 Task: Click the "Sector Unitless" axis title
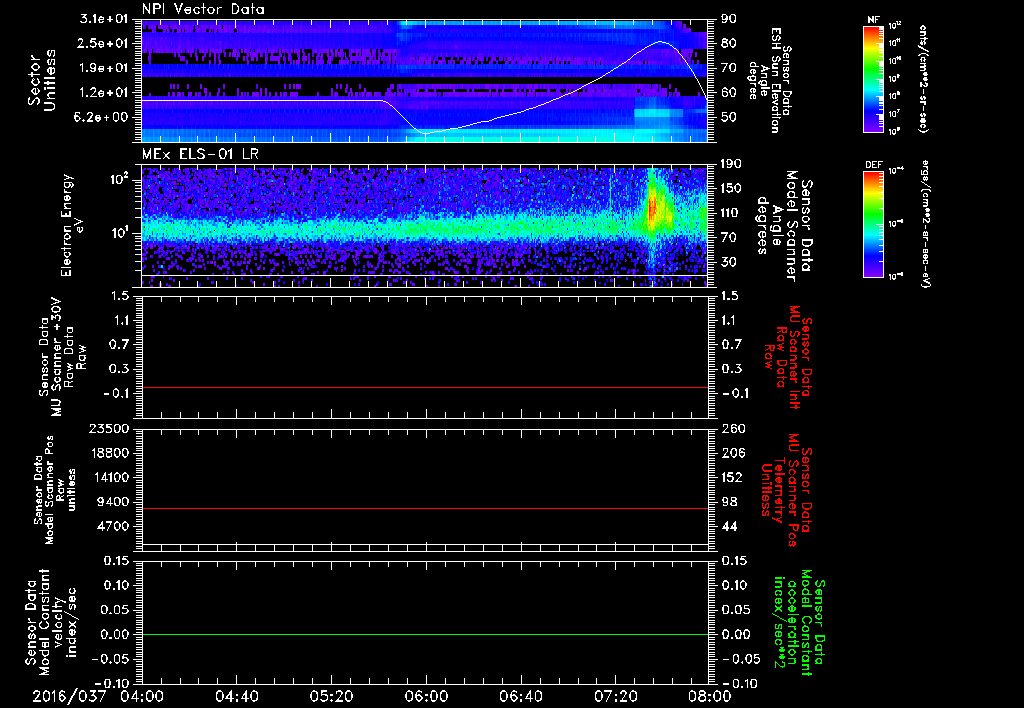click(x=42, y=80)
